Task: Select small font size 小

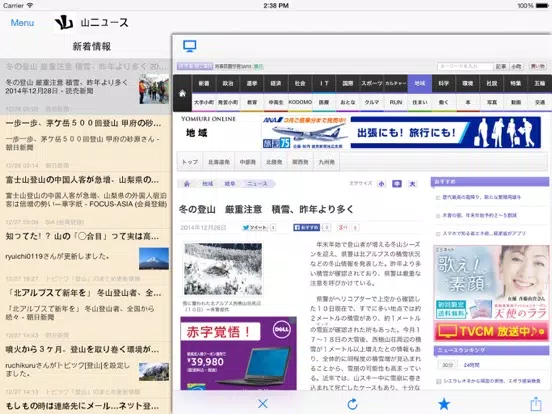Action: tap(381, 184)
